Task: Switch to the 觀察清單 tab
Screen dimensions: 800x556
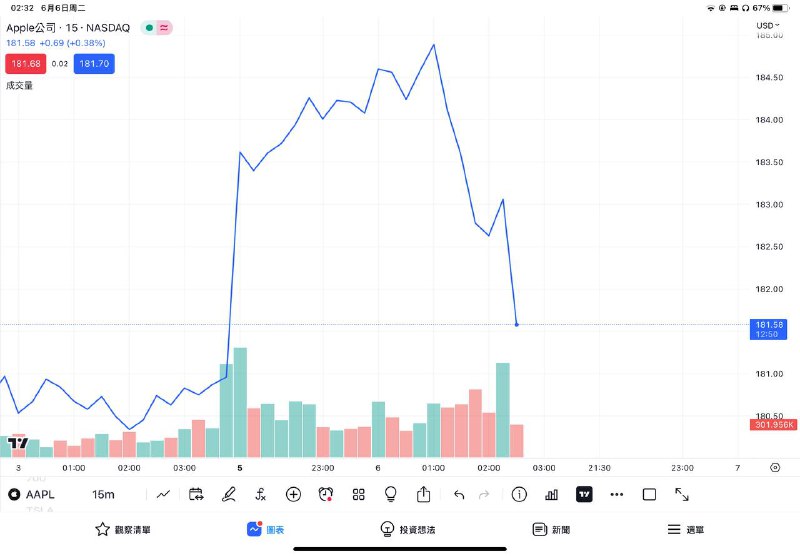Action: click(x=123, y=529)
